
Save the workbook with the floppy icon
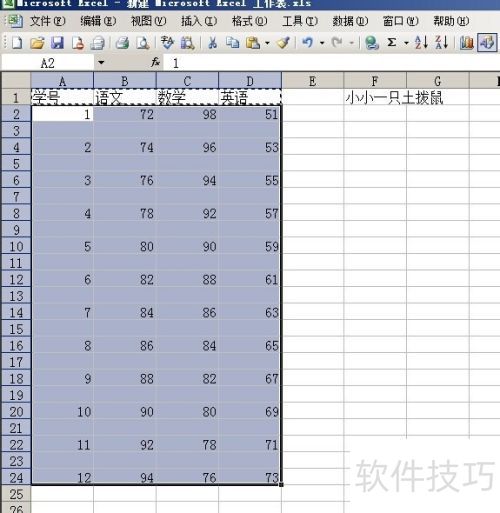point(57,43)
